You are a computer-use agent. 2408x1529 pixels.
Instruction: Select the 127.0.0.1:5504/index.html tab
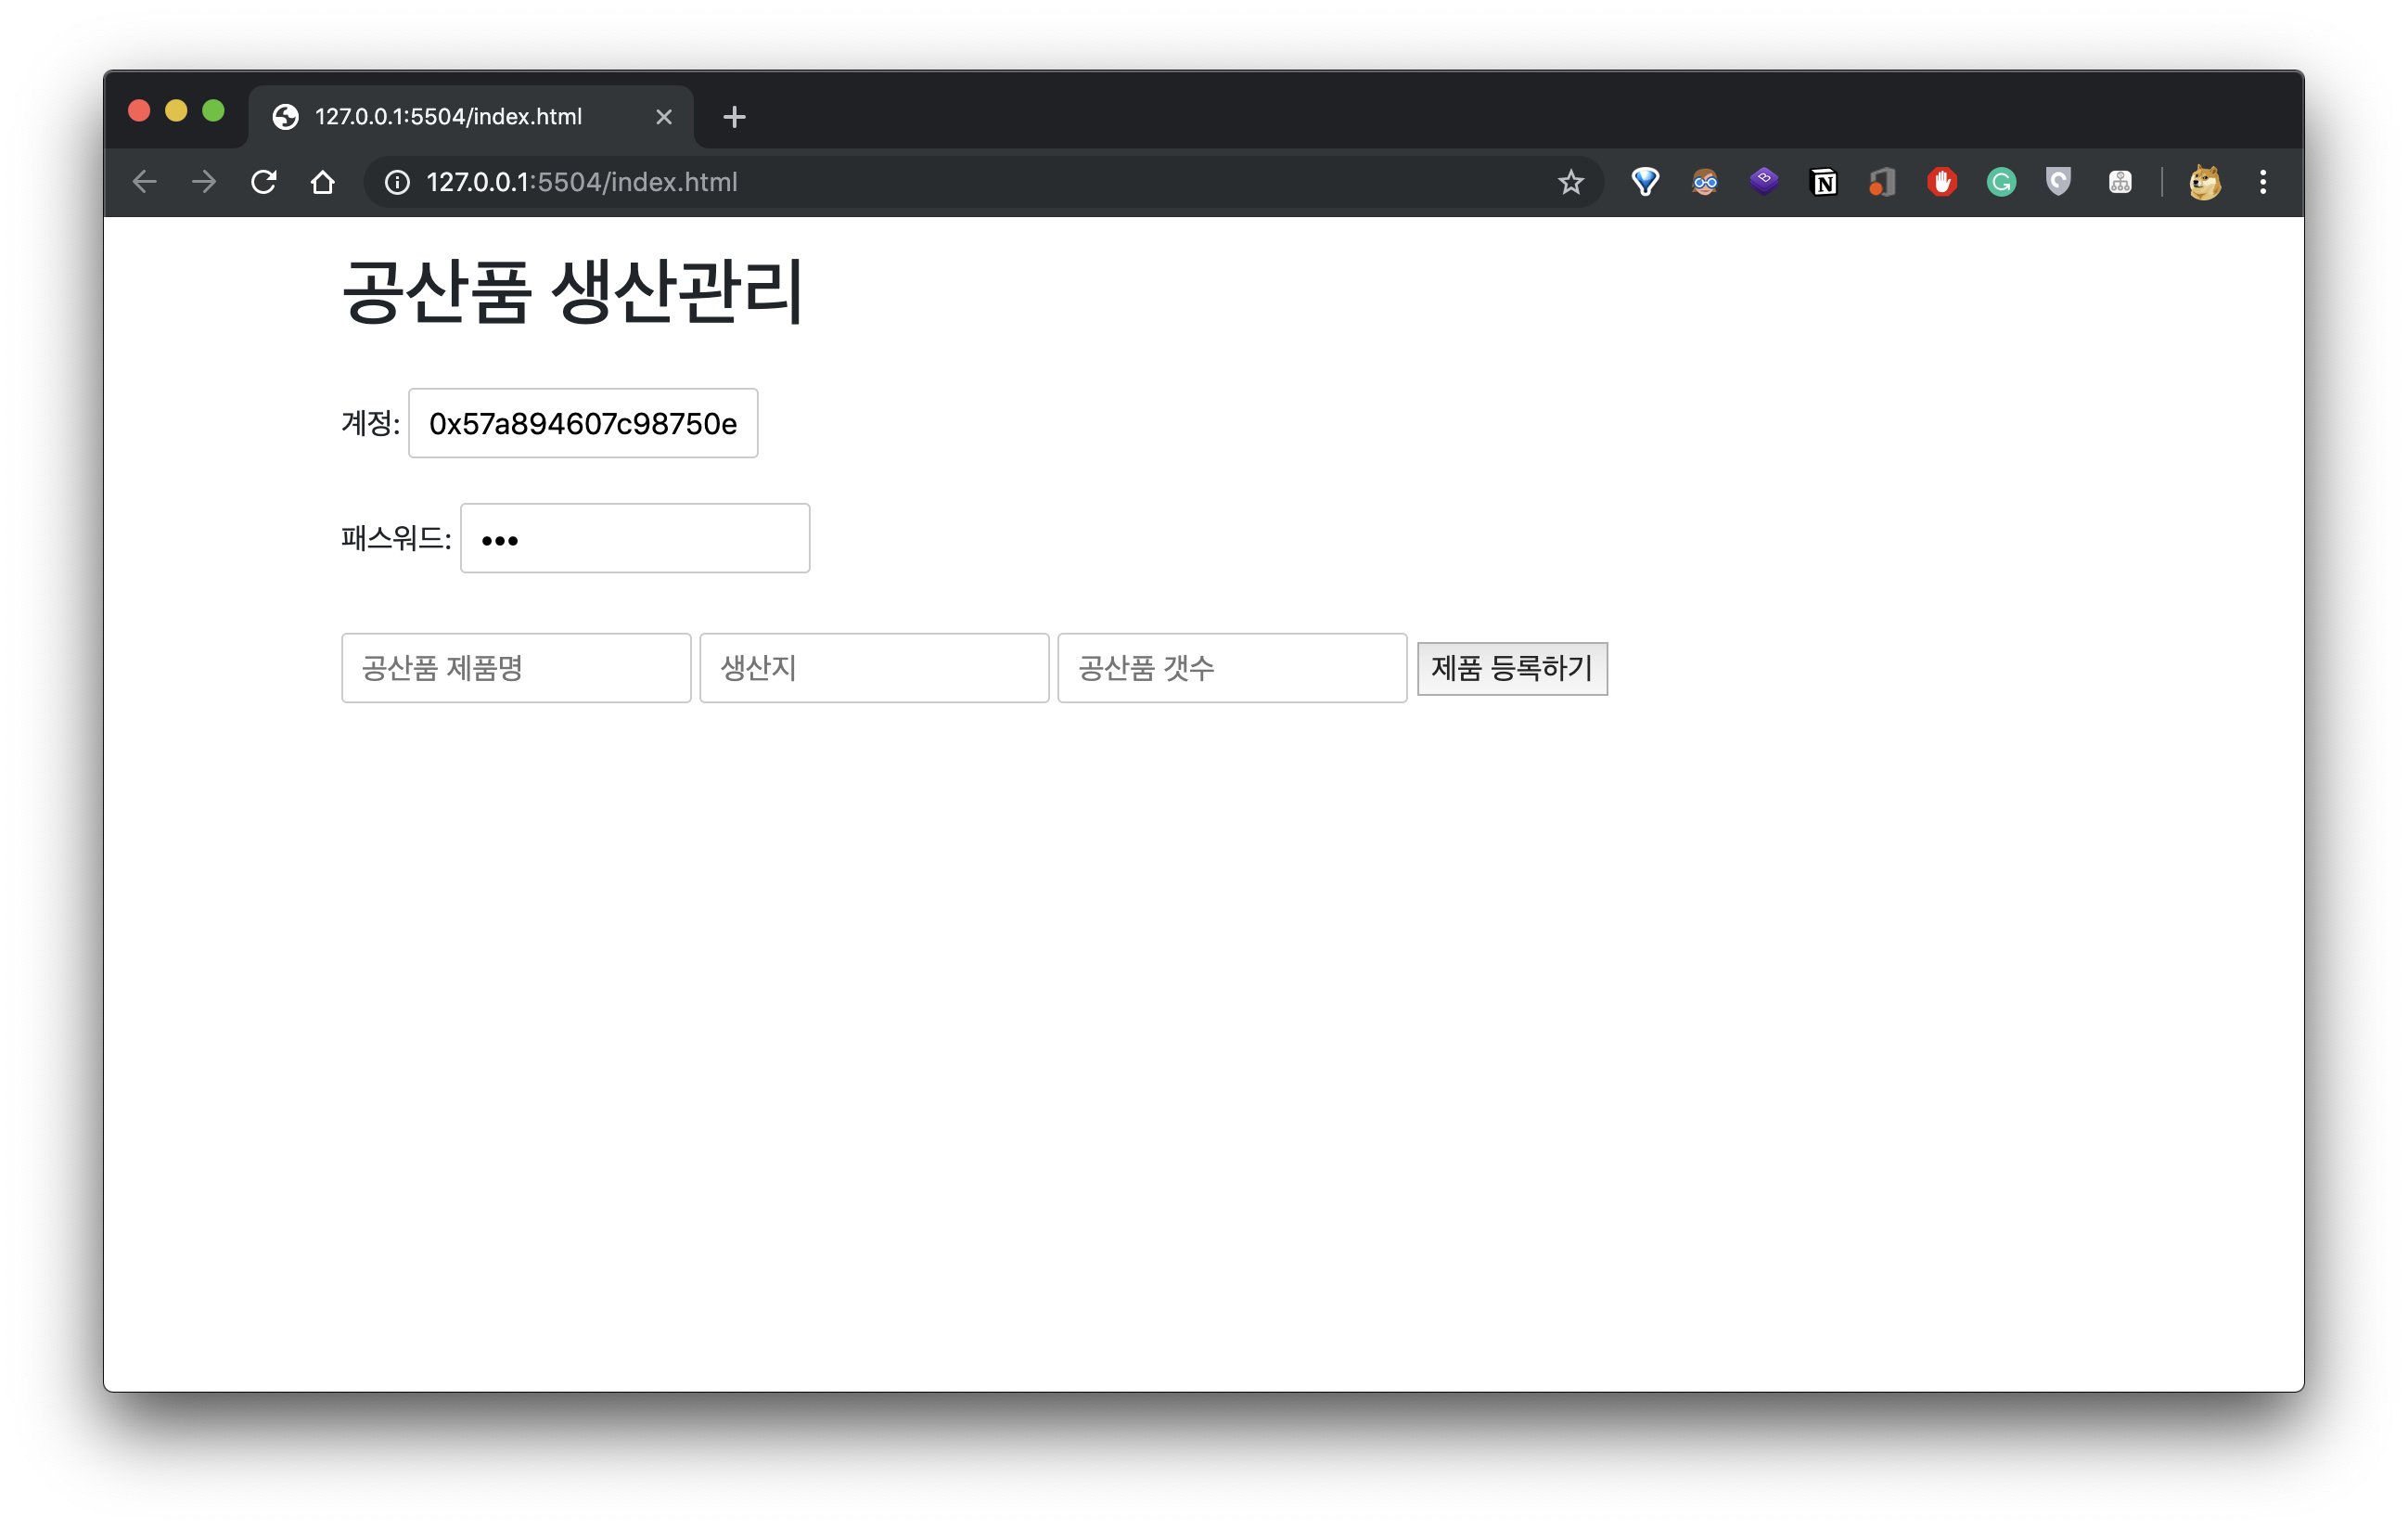coord(448,117)
